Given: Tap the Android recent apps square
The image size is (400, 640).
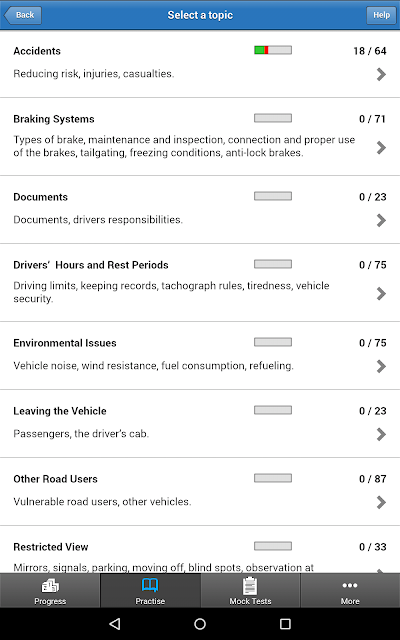Looking at the screenshot, I should [x=285, y=624].
